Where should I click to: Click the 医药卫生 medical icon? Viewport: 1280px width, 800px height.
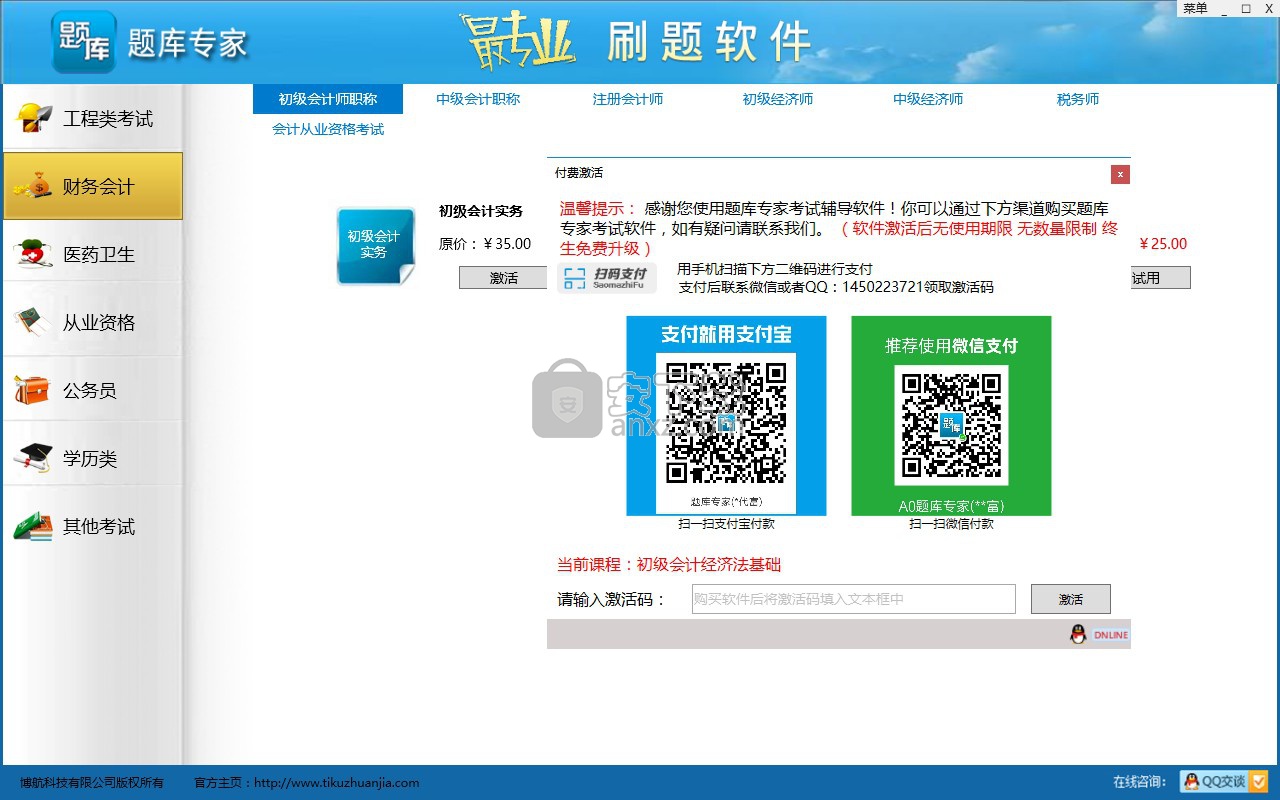[34, 254]
